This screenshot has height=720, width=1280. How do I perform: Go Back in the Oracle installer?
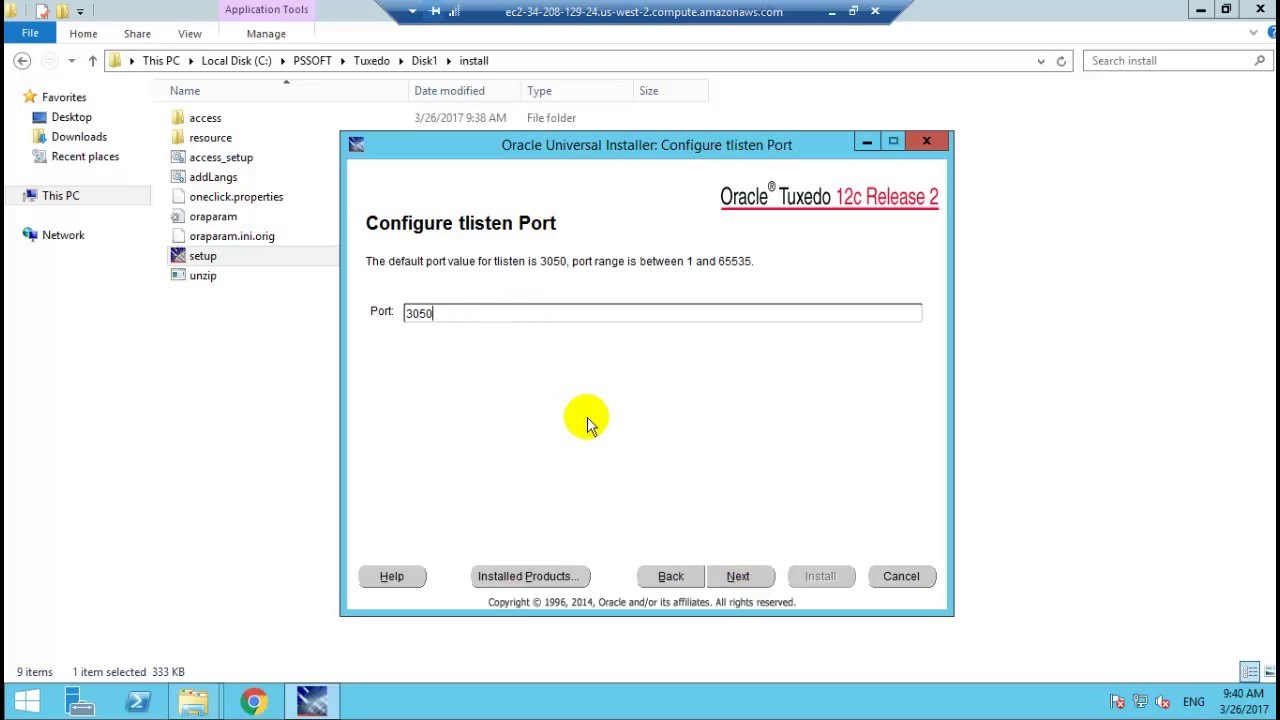671,576
